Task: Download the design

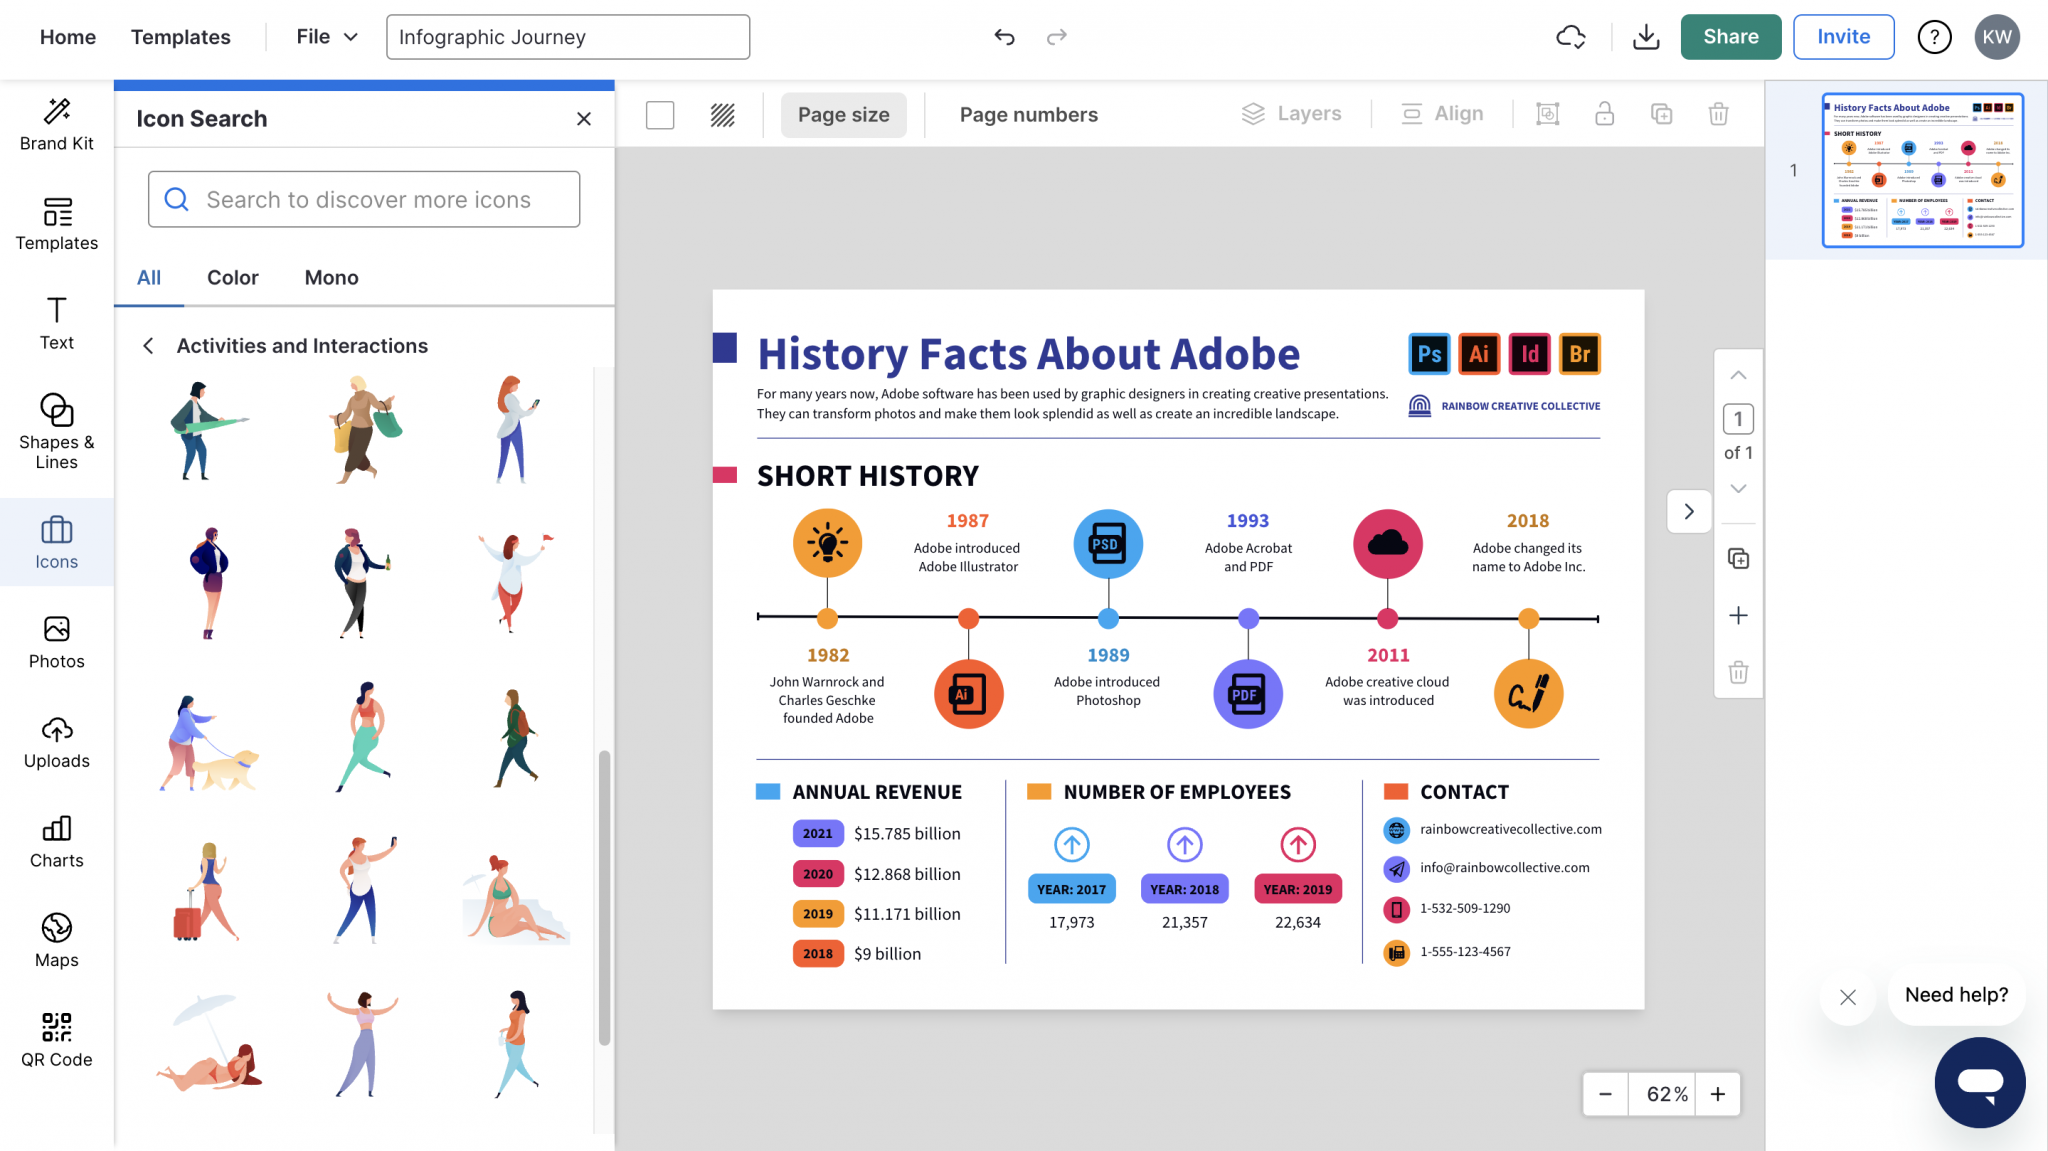Action: (x=1646, y=36)
